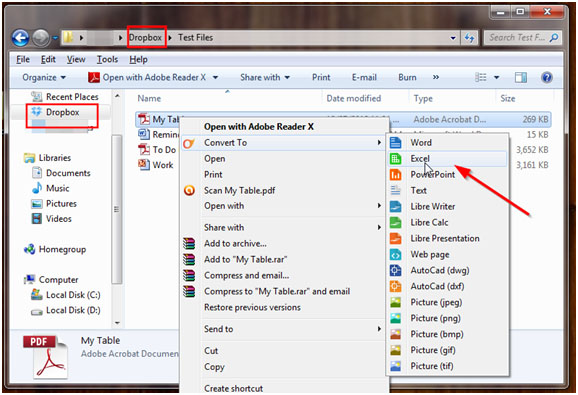
Task: Click the change view icon
Action: tap(481, 77)
